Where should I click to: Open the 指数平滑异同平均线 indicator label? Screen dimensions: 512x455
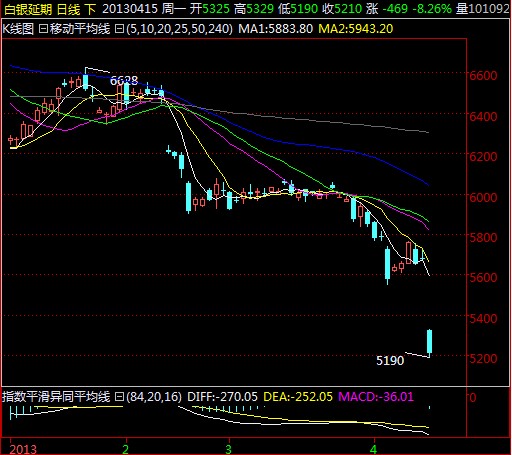pyautogui.click(x=56, y=397)
